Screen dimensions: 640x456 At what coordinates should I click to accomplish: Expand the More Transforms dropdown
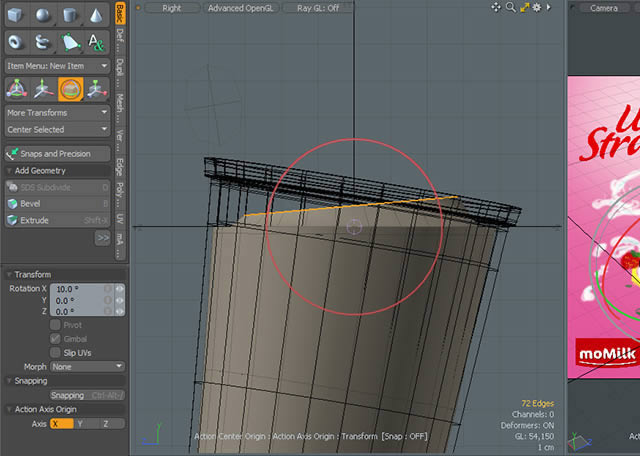[57, 113]
